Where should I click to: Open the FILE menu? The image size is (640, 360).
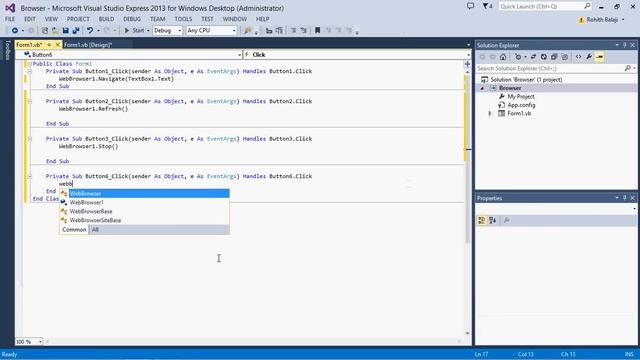[10, 19]
